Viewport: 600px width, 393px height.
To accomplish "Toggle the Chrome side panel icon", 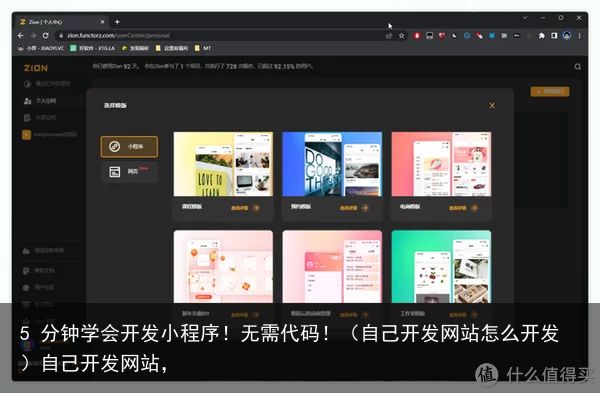I will pyautogui.click(x=554, y=36).
